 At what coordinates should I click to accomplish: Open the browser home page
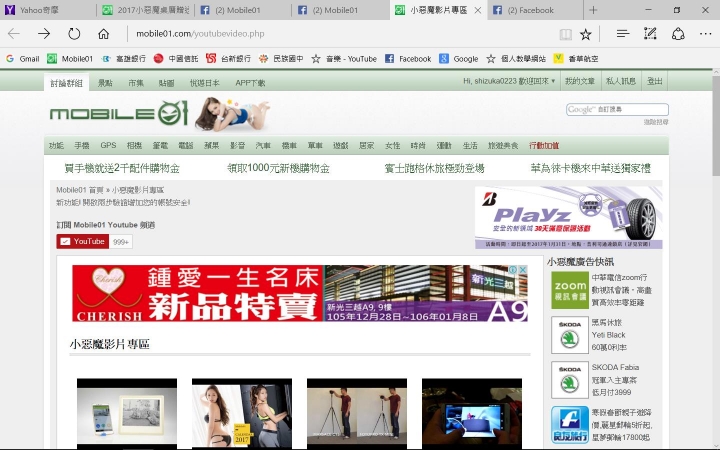click(x=104, y=34)
